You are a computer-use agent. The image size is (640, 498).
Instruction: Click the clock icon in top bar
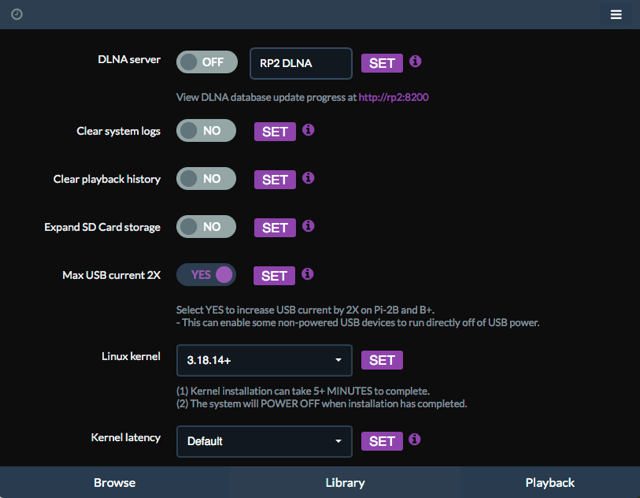(x=17, y=15)
